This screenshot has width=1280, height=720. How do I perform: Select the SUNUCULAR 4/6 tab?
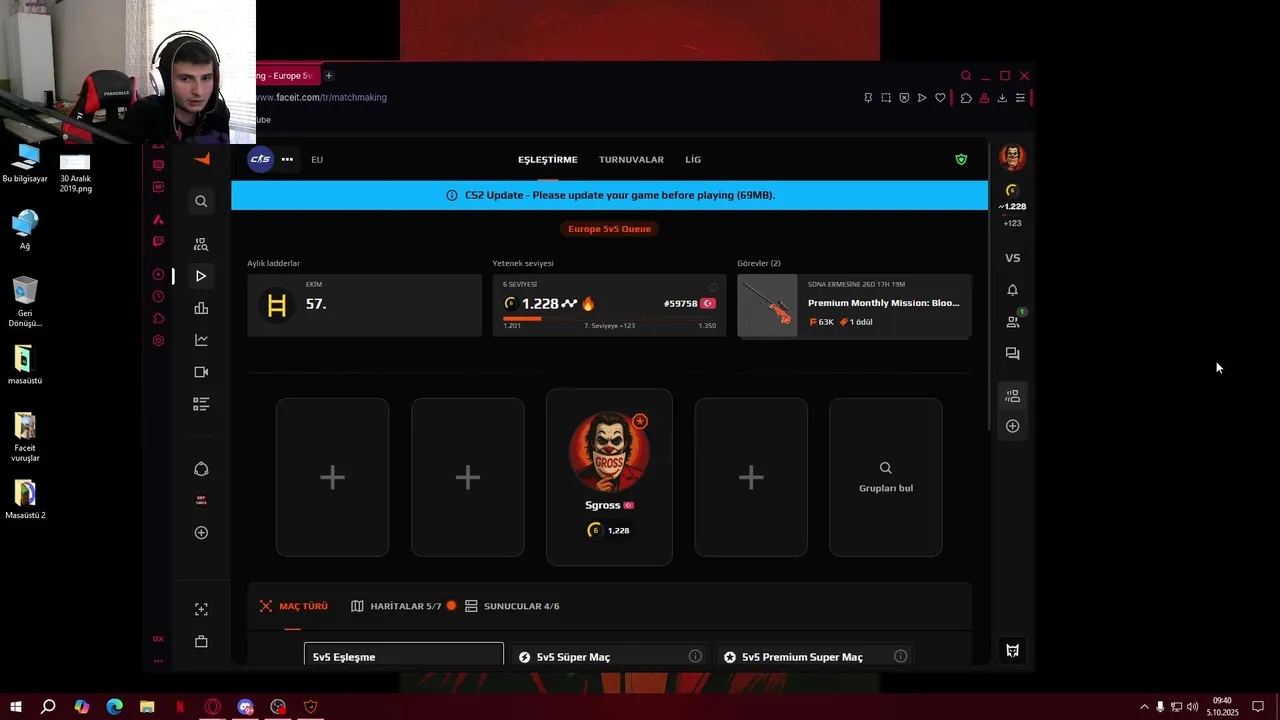tap(511, 606)
